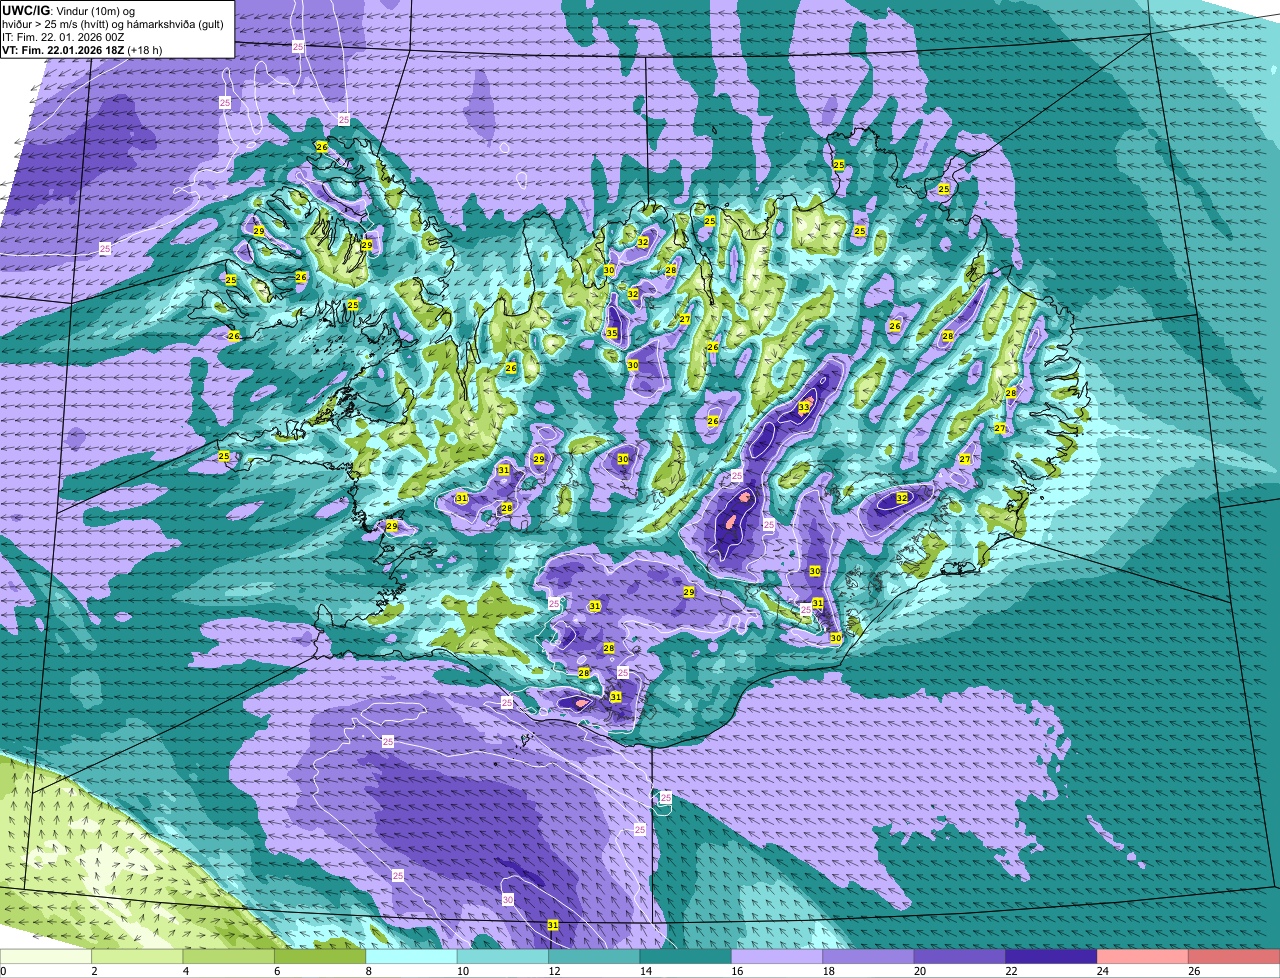Click the 'hviður > 25 m/s (hvítt)' legend description line
1280x978 pixels.
[x=113, y=24]
